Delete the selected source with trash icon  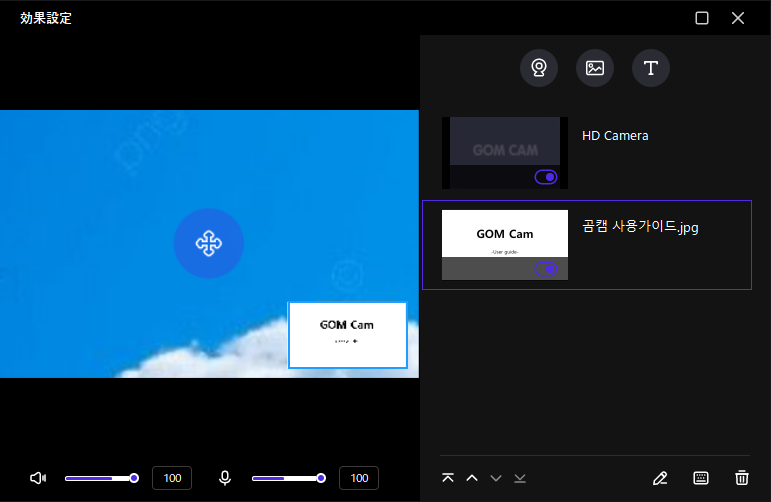point(741,478)
